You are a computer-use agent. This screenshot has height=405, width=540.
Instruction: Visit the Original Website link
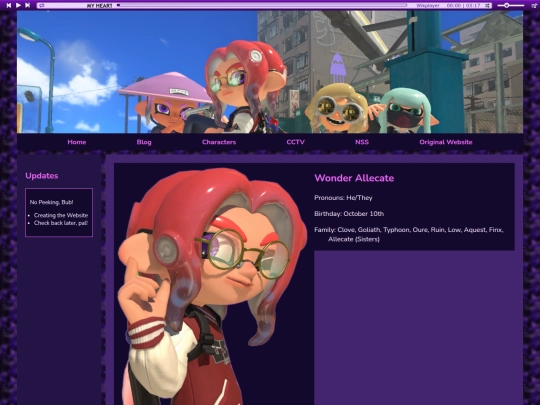pos(446,142)
